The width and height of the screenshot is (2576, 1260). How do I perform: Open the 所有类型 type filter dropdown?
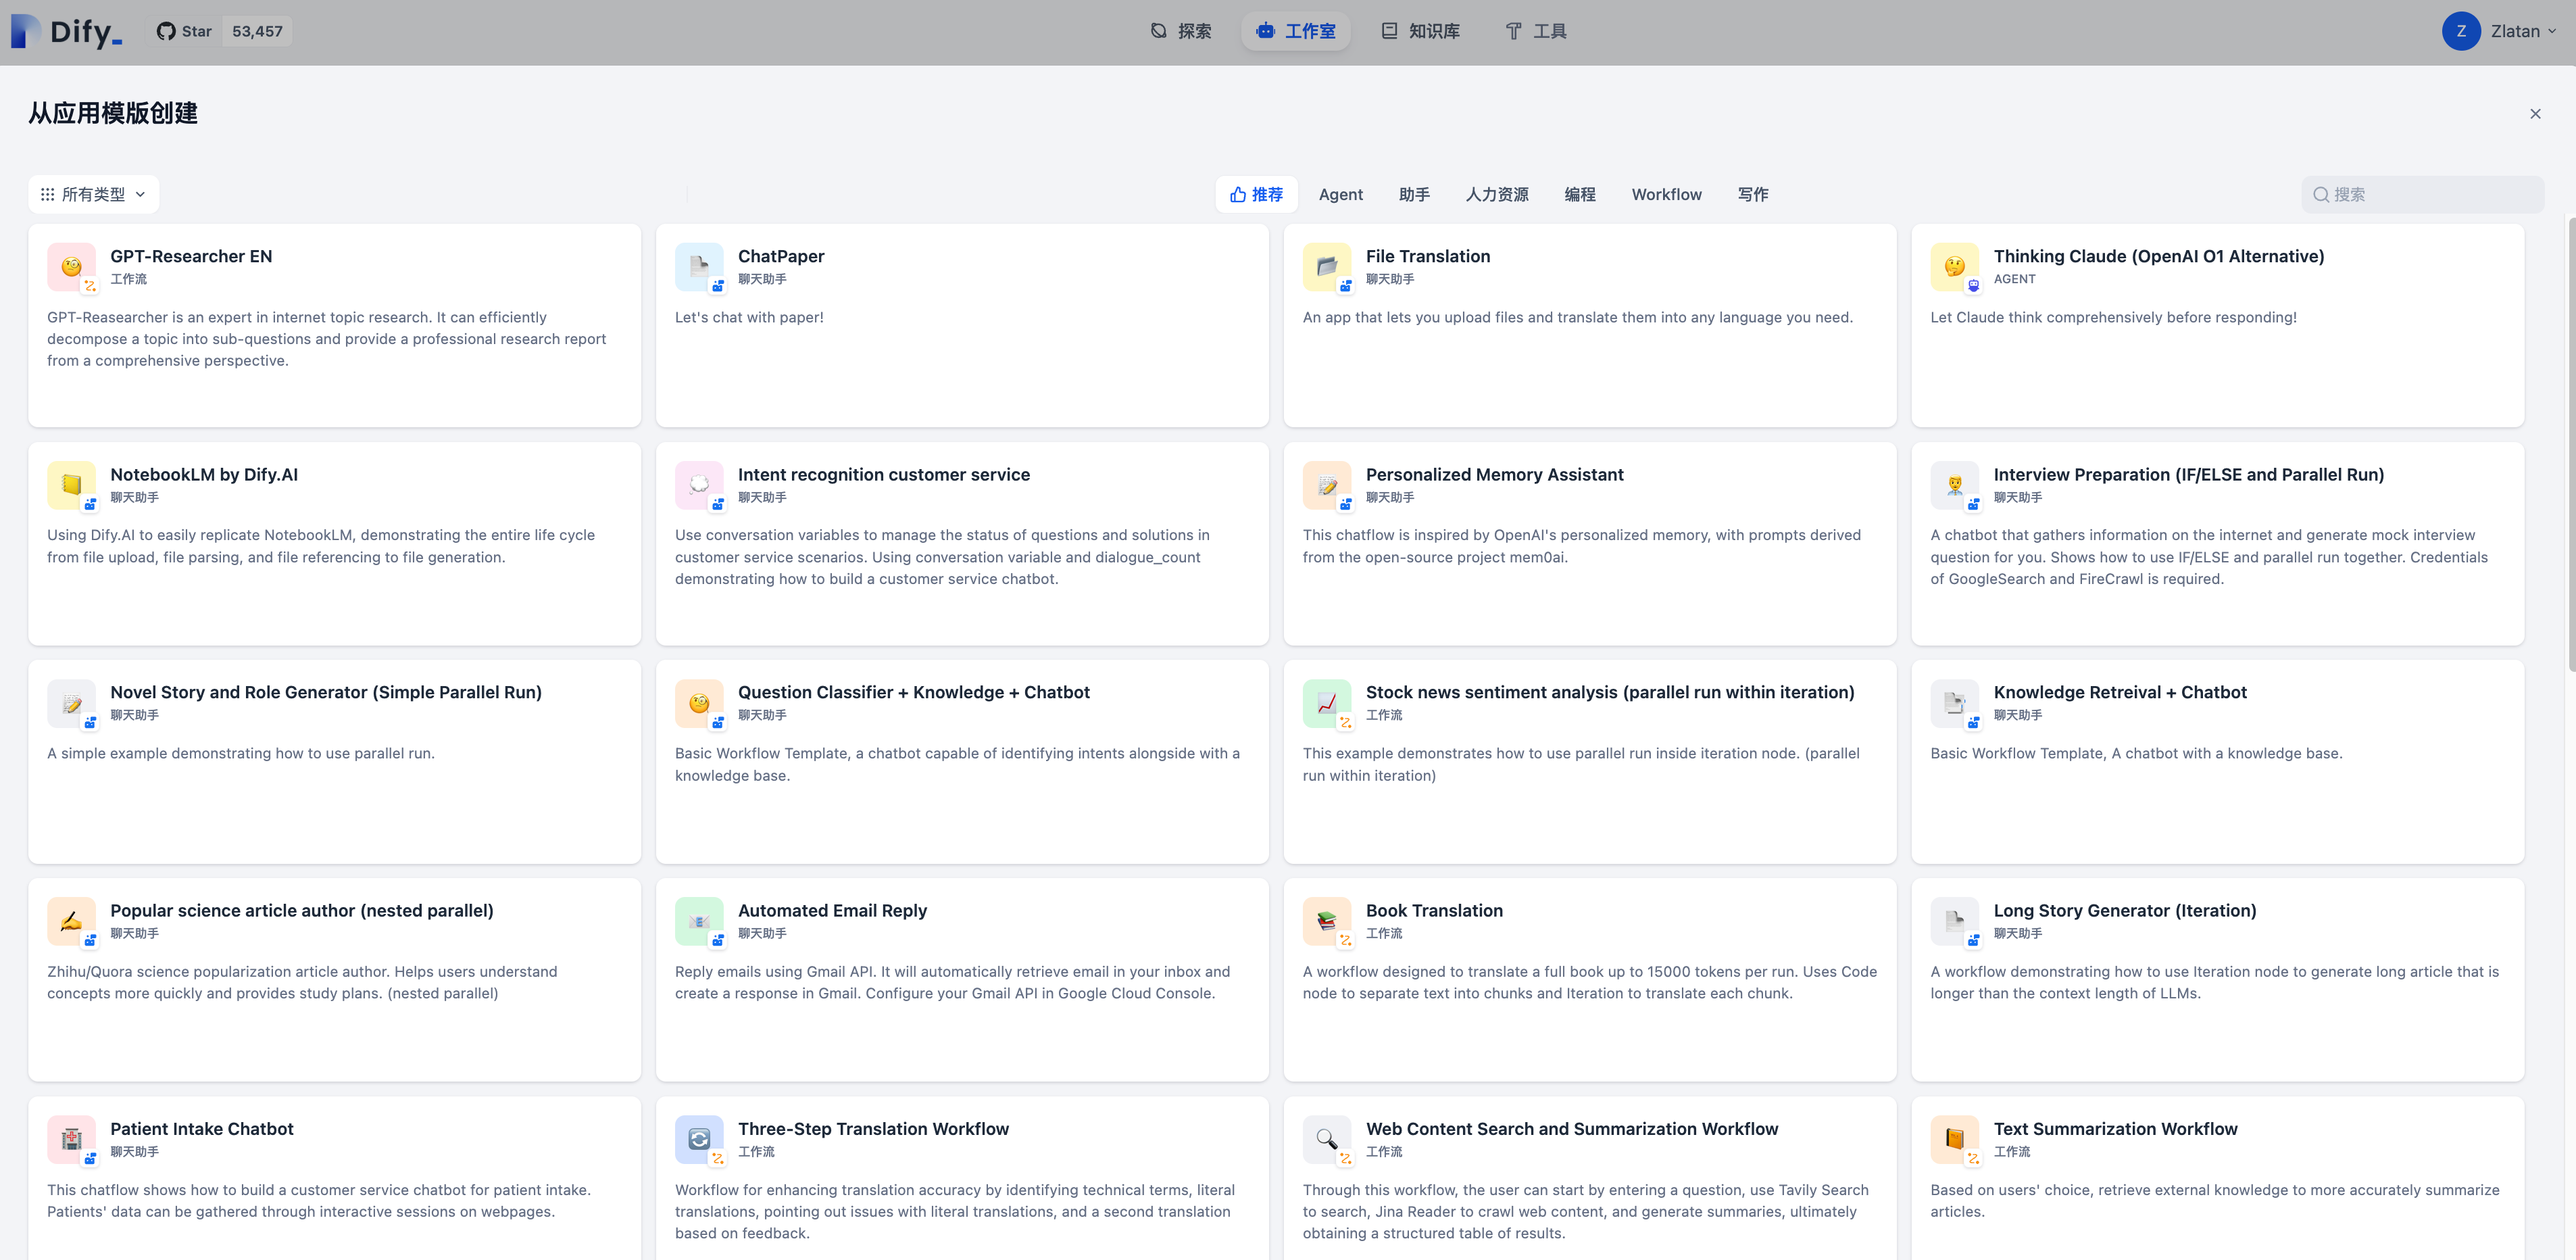point(94,194)
